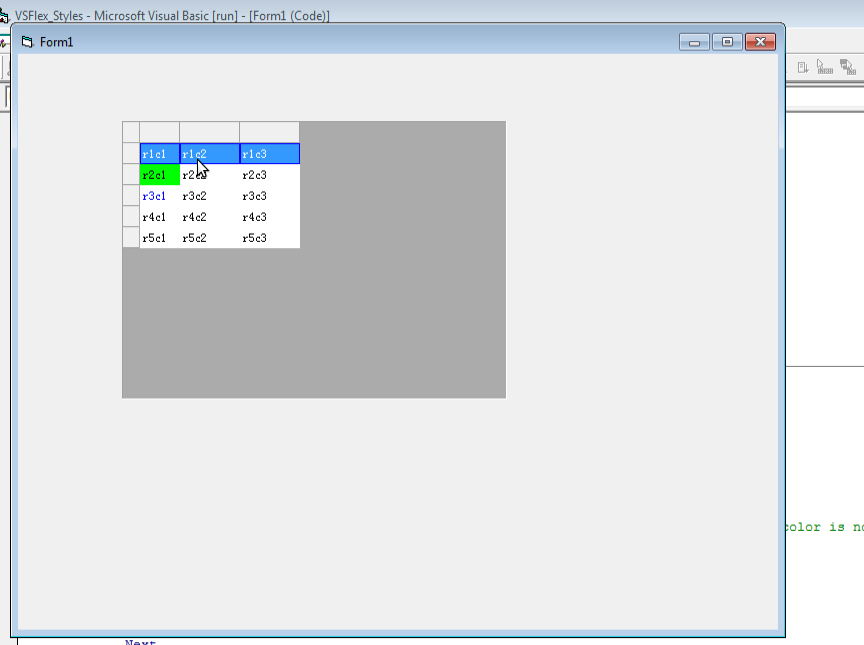Maximize the Form1 window
The height and width of the screenshot is (645, 864).
[x=727, y=42]
